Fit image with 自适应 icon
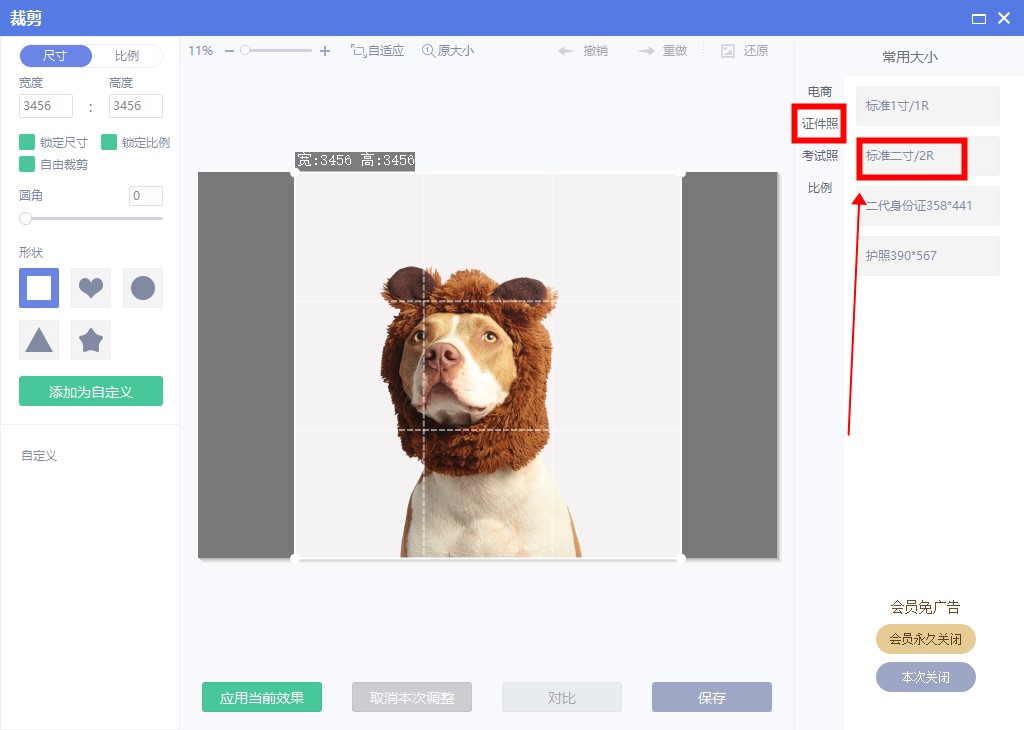The image size is (1024, 730). coord(377,51)
